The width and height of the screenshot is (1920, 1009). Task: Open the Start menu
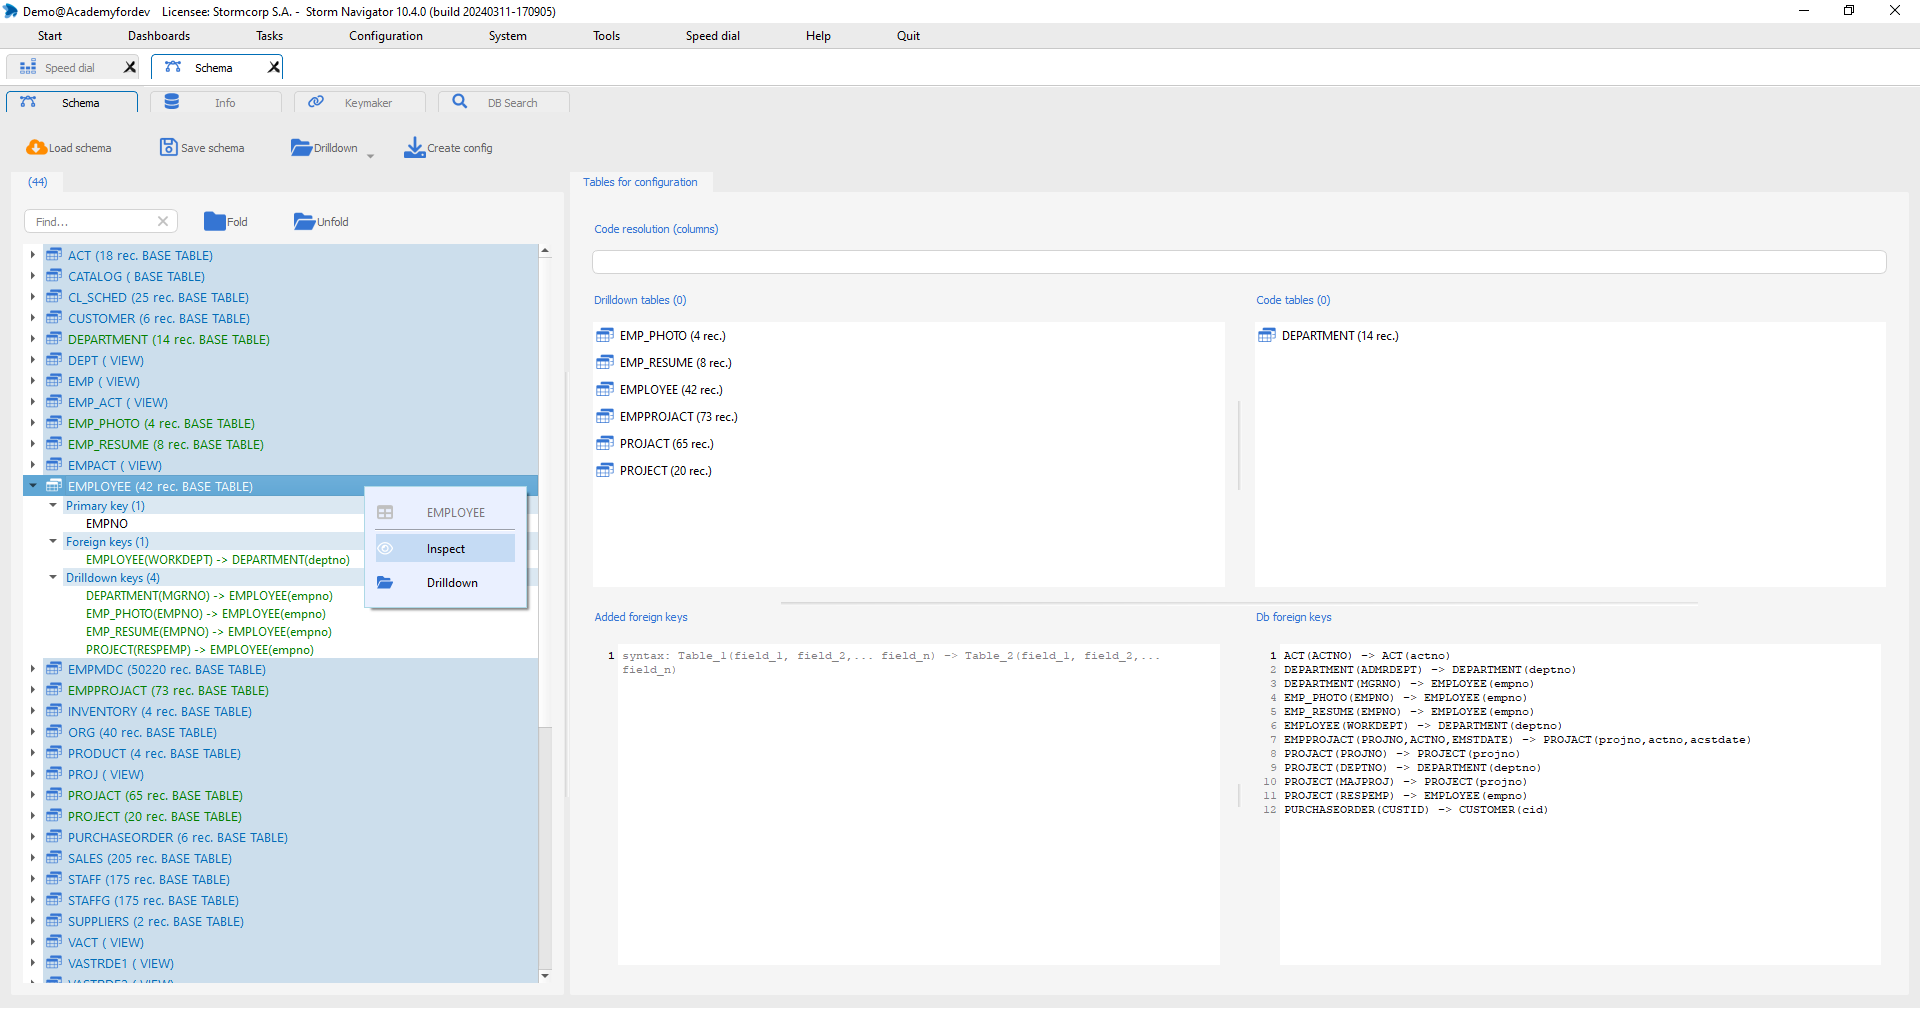pyautogui.click(x=50, y=36)
